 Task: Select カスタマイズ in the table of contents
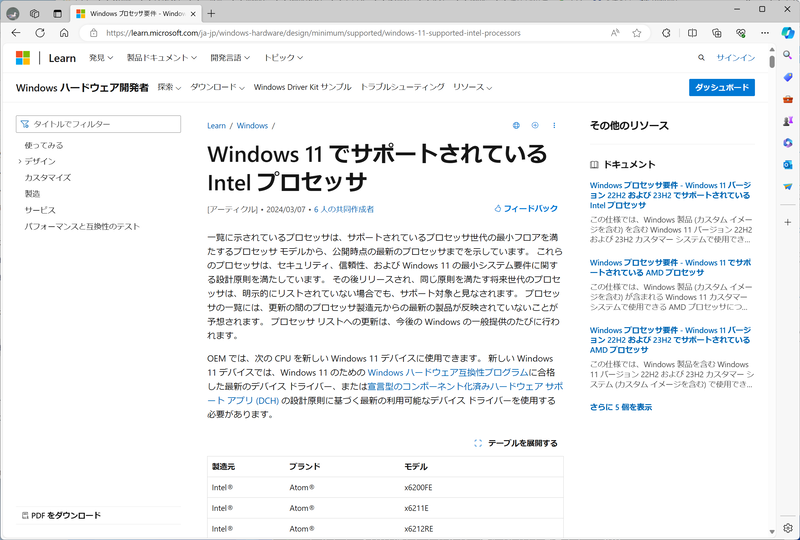[x=48, y=178]
